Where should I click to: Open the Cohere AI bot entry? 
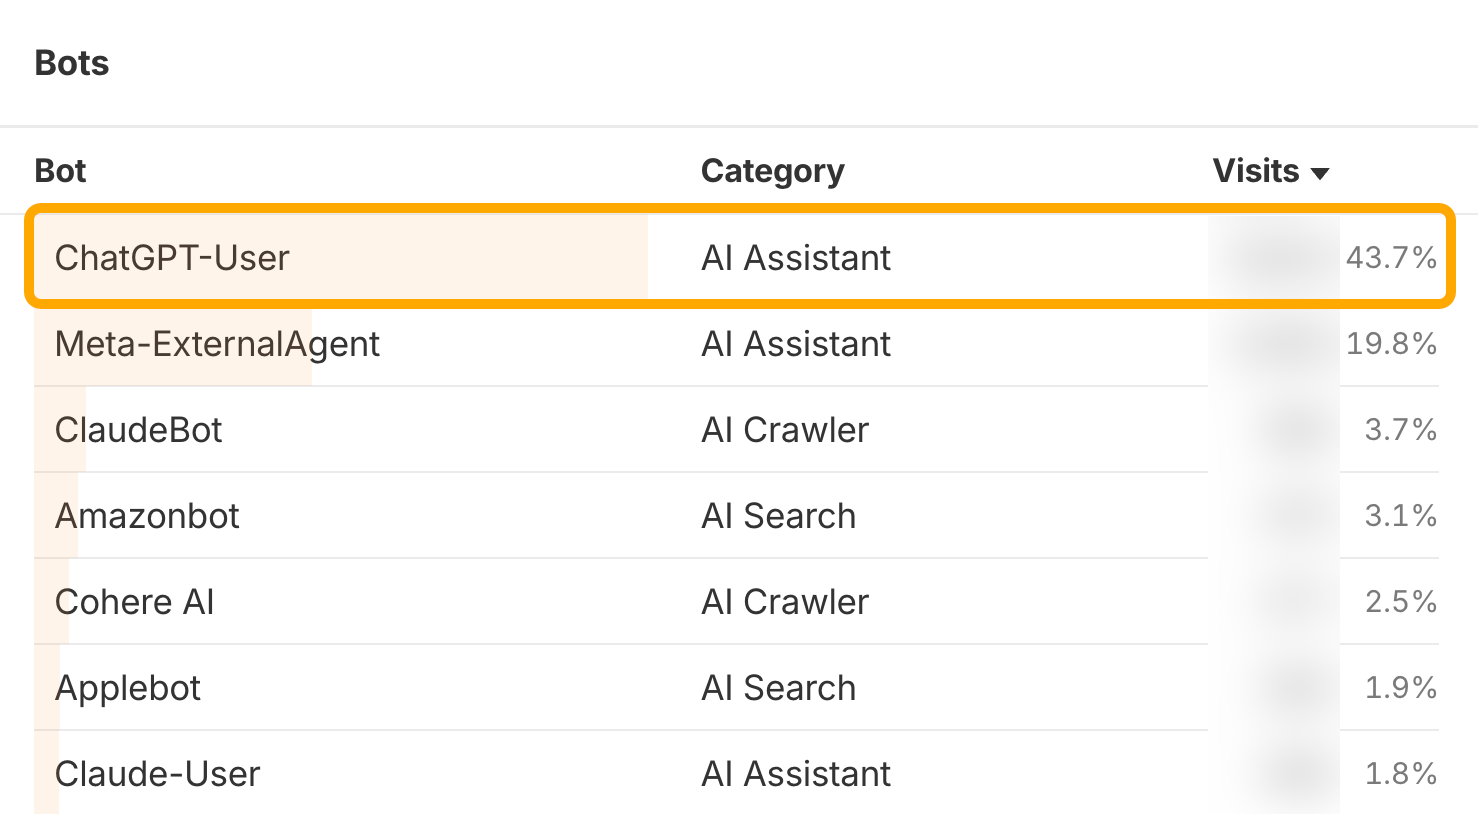point(135,602)
